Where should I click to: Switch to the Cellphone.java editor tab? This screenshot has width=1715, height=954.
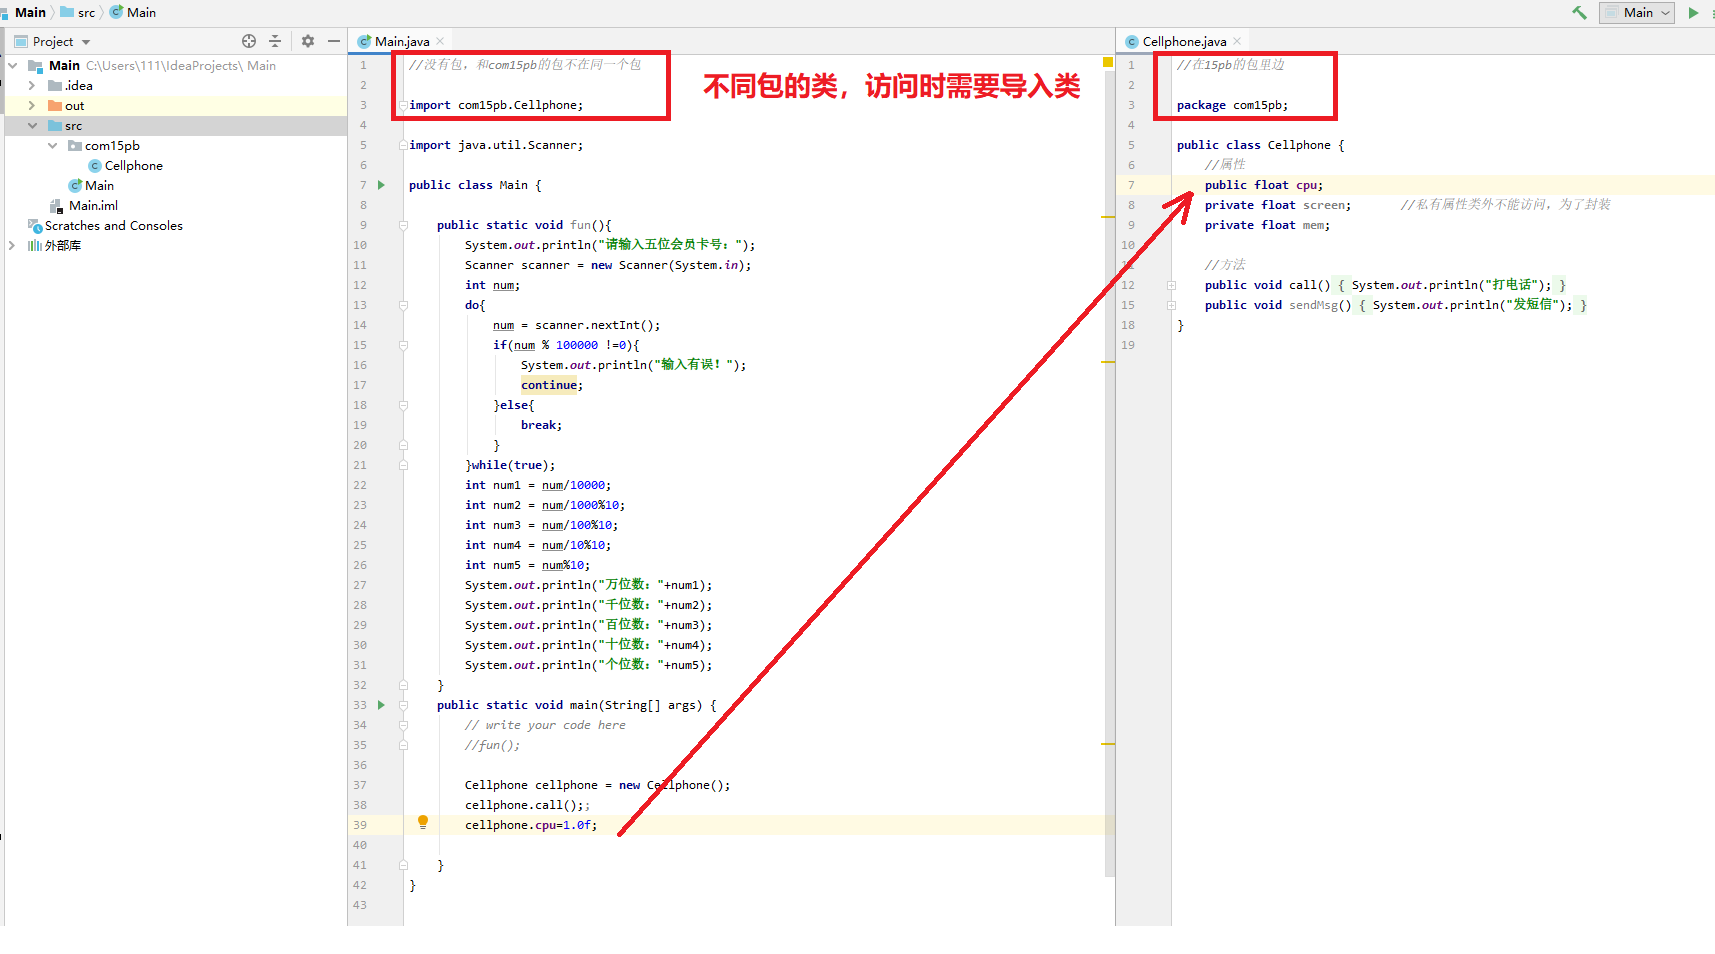click(x=1184, y=41)
